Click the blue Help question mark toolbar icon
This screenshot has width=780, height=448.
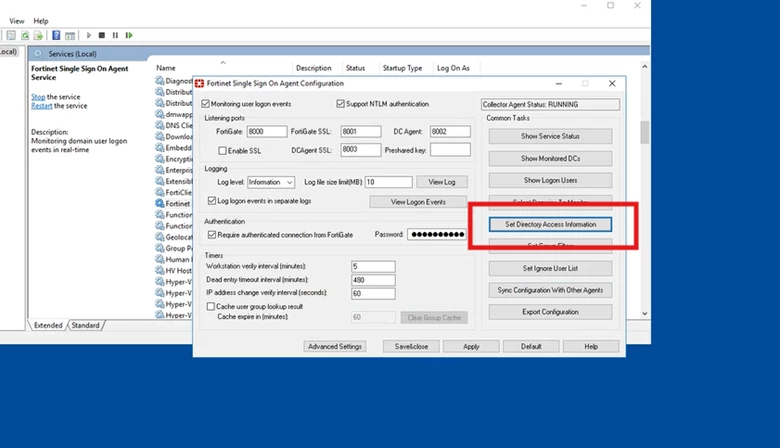56,35
